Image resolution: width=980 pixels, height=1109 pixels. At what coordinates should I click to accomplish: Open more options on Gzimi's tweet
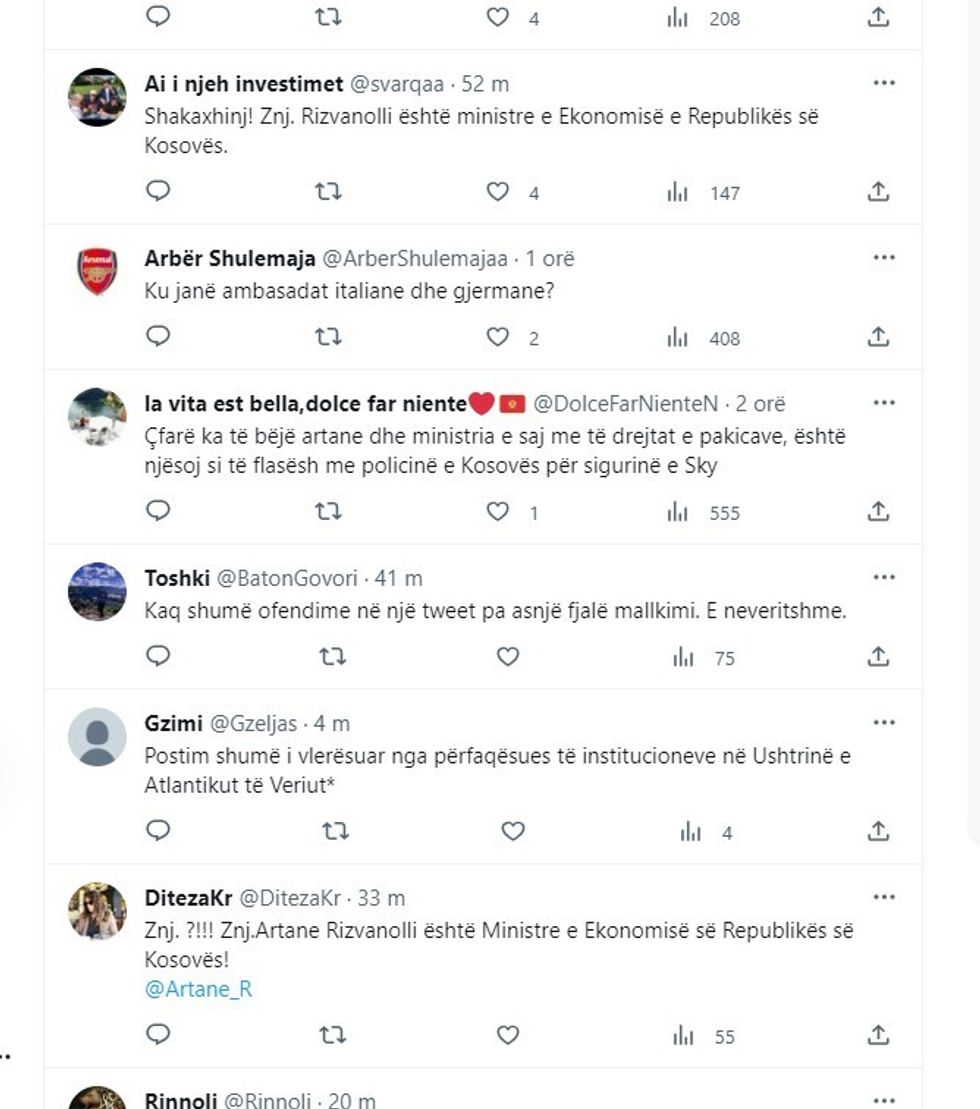[883, 722]
